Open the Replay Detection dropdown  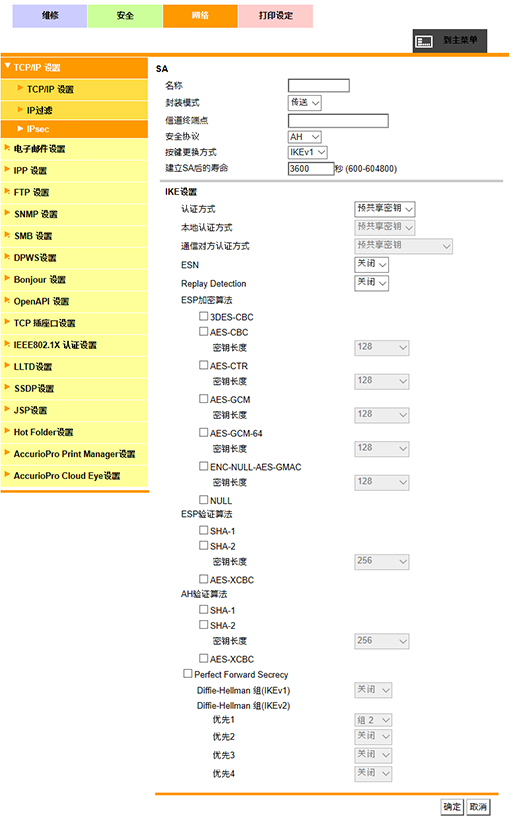pyautogui.click(x=372, y=283)
